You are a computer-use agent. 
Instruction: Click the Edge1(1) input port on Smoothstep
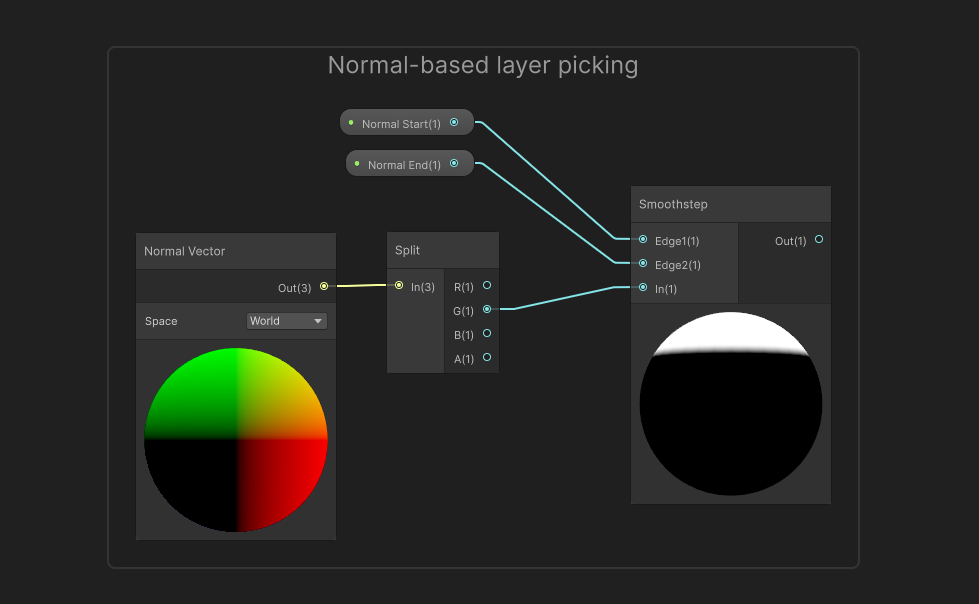[641, 240]
